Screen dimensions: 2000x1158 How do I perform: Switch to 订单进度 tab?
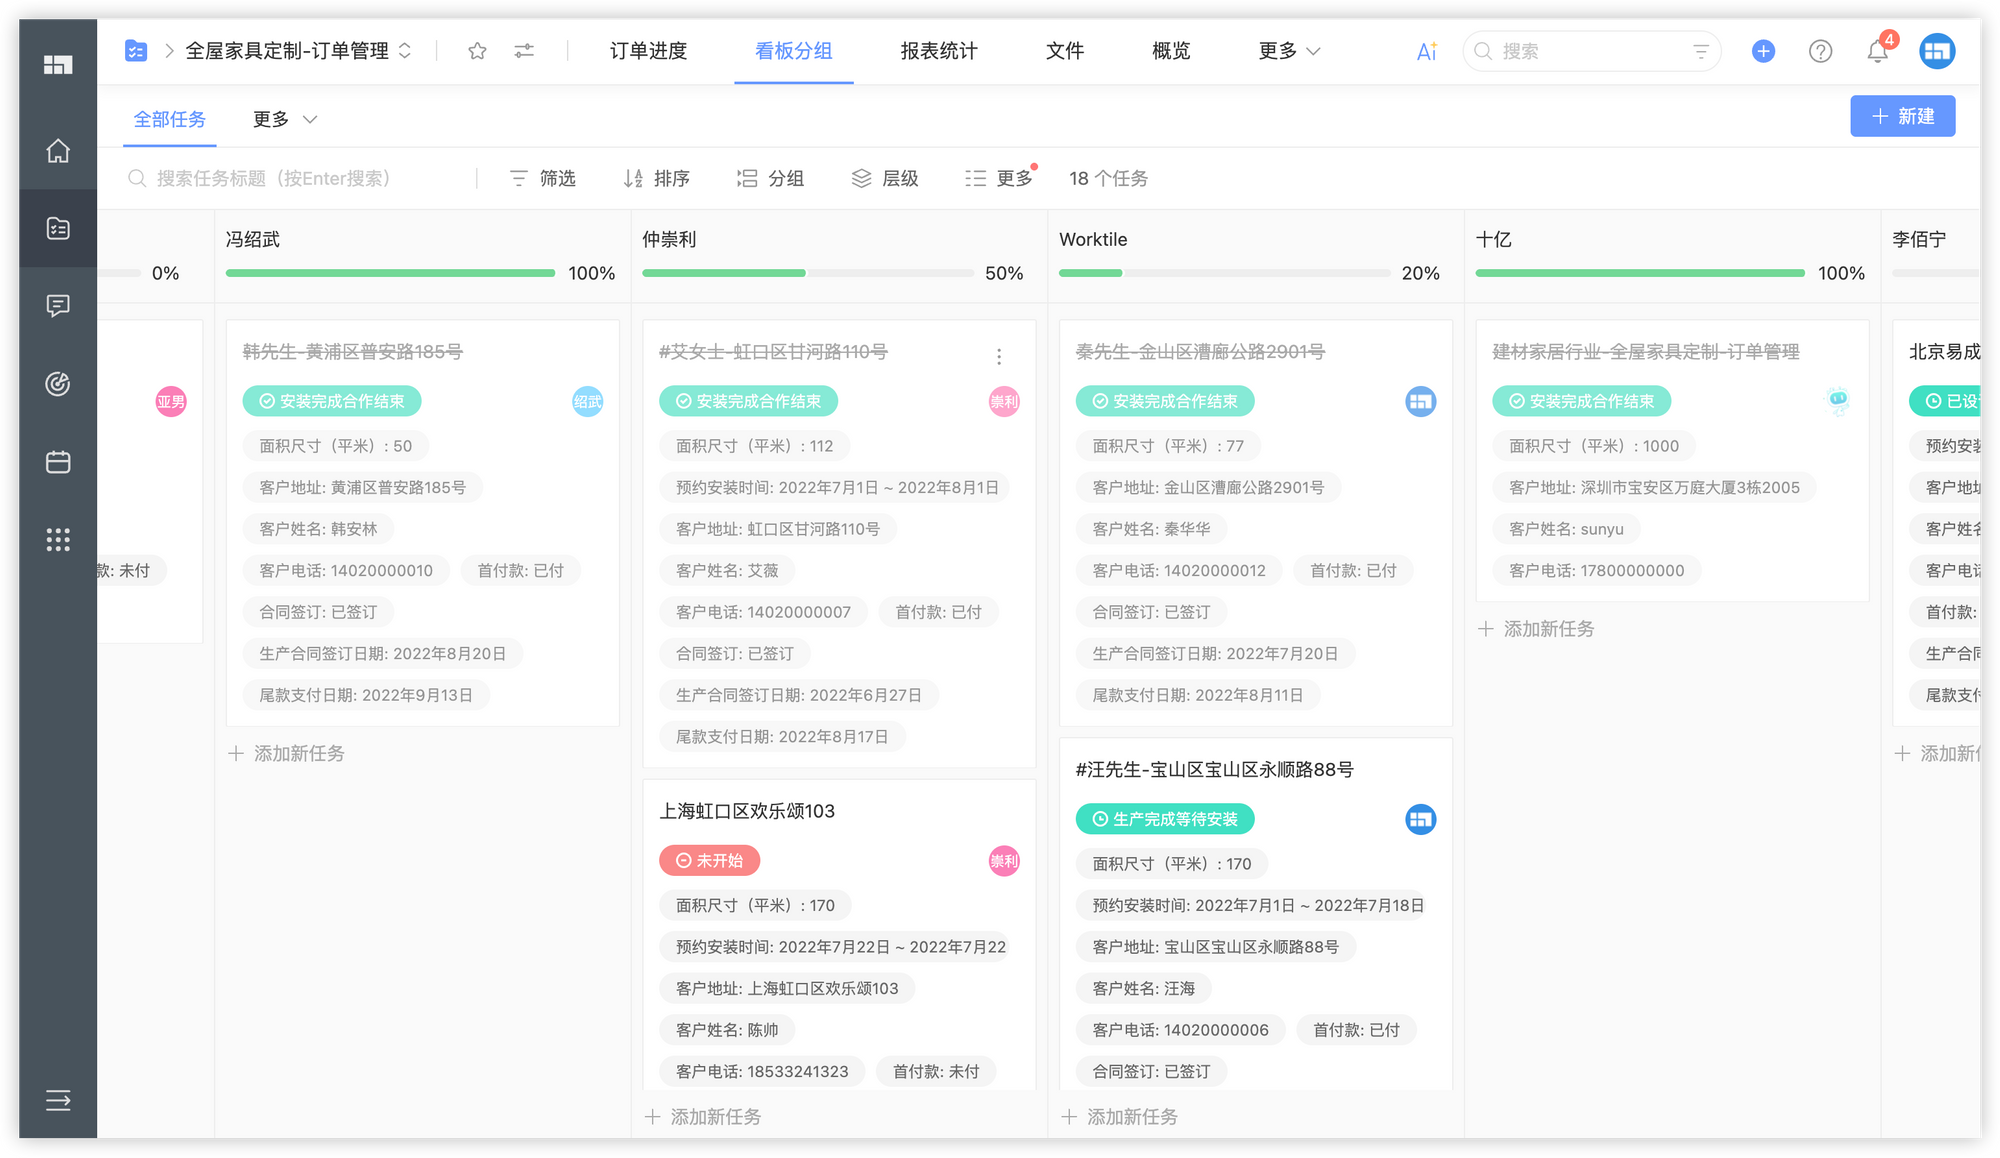pos(648,51)
